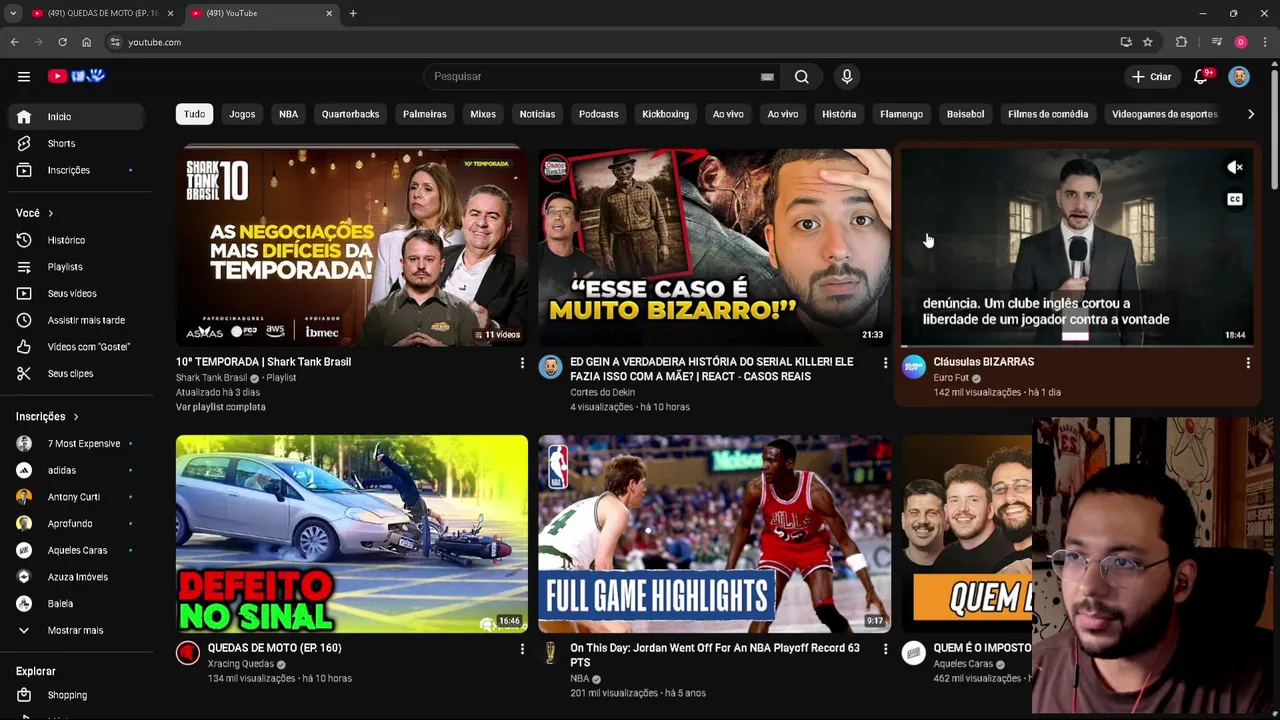Click the youtube.com address bar
Viewport: 1280px width, 720px height.
tap(610, 42)
